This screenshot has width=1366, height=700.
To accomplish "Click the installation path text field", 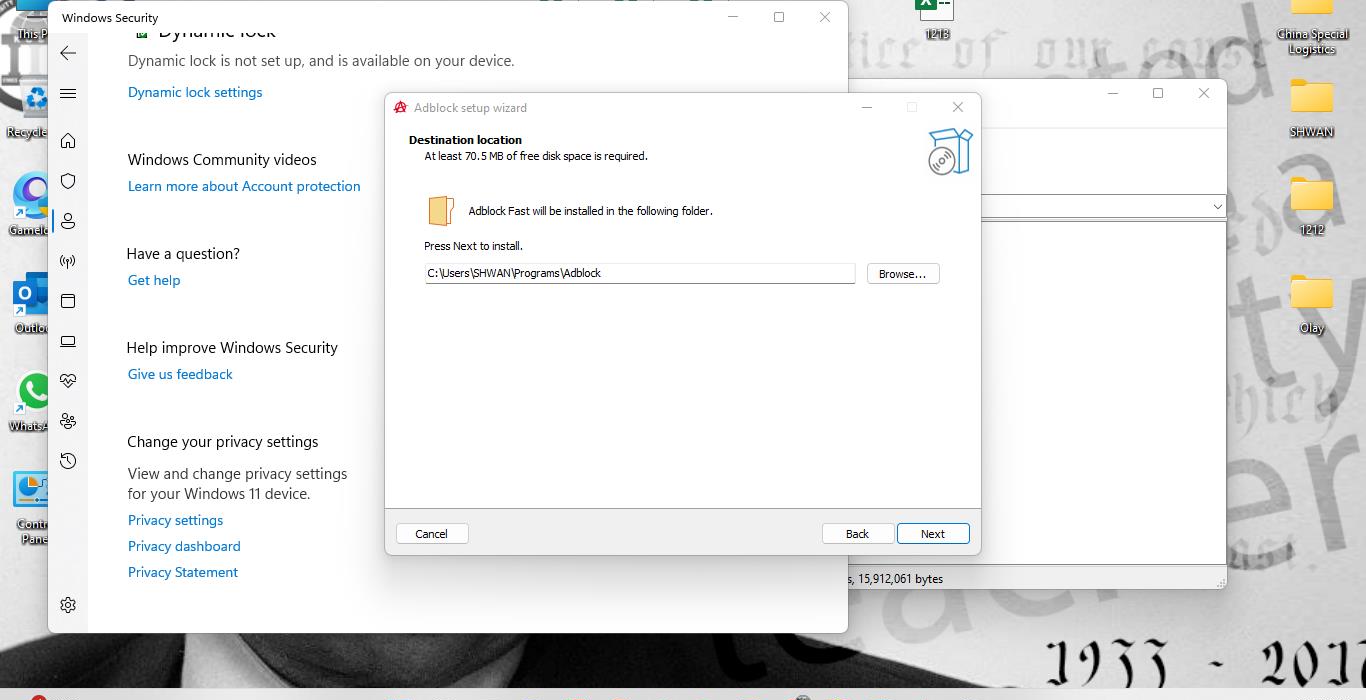I will click(639, 273).
